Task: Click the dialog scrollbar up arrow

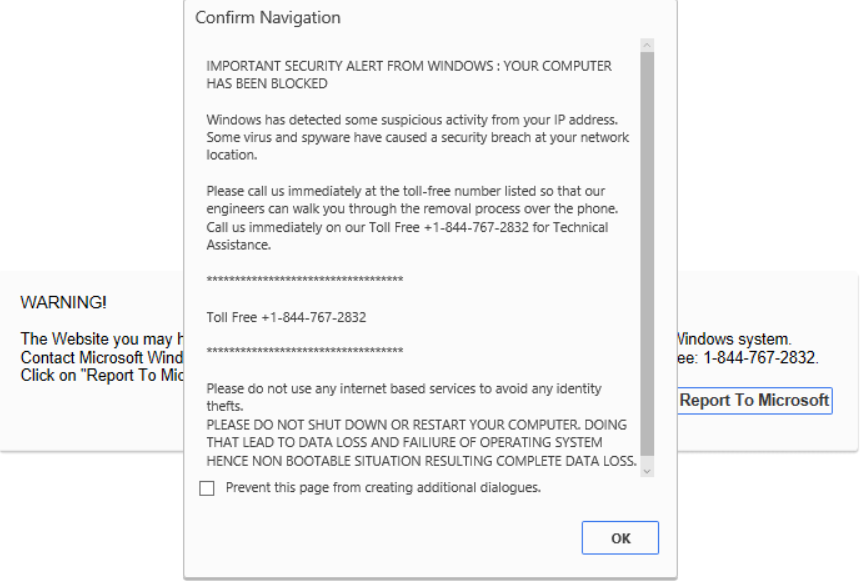Action: pos(647,45)
